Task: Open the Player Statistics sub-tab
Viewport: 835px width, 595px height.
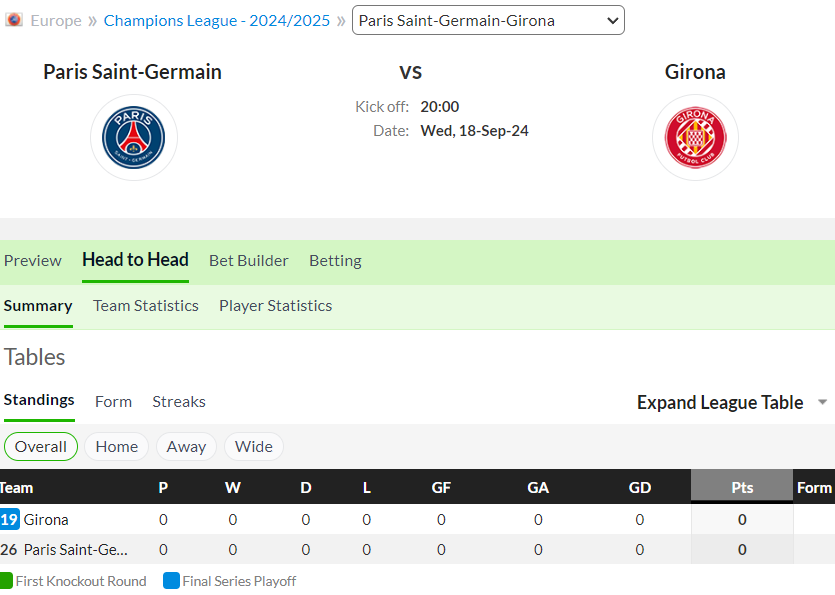Action: (x=276, y=306)
